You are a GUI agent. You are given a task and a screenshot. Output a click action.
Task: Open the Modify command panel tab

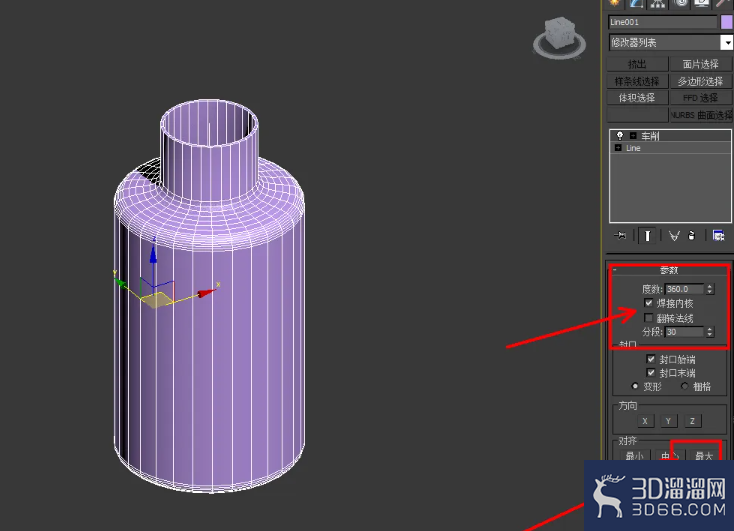point(636,3)
